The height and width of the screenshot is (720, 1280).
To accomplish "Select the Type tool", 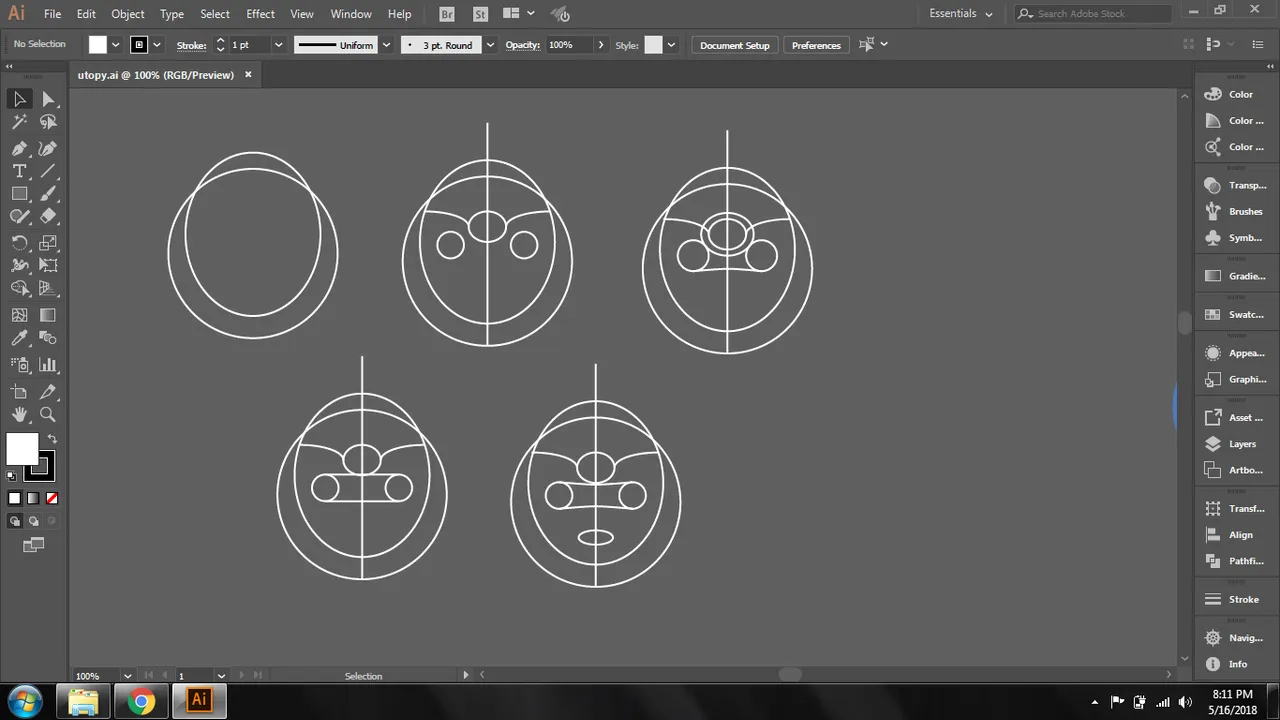I will point(19,171).
